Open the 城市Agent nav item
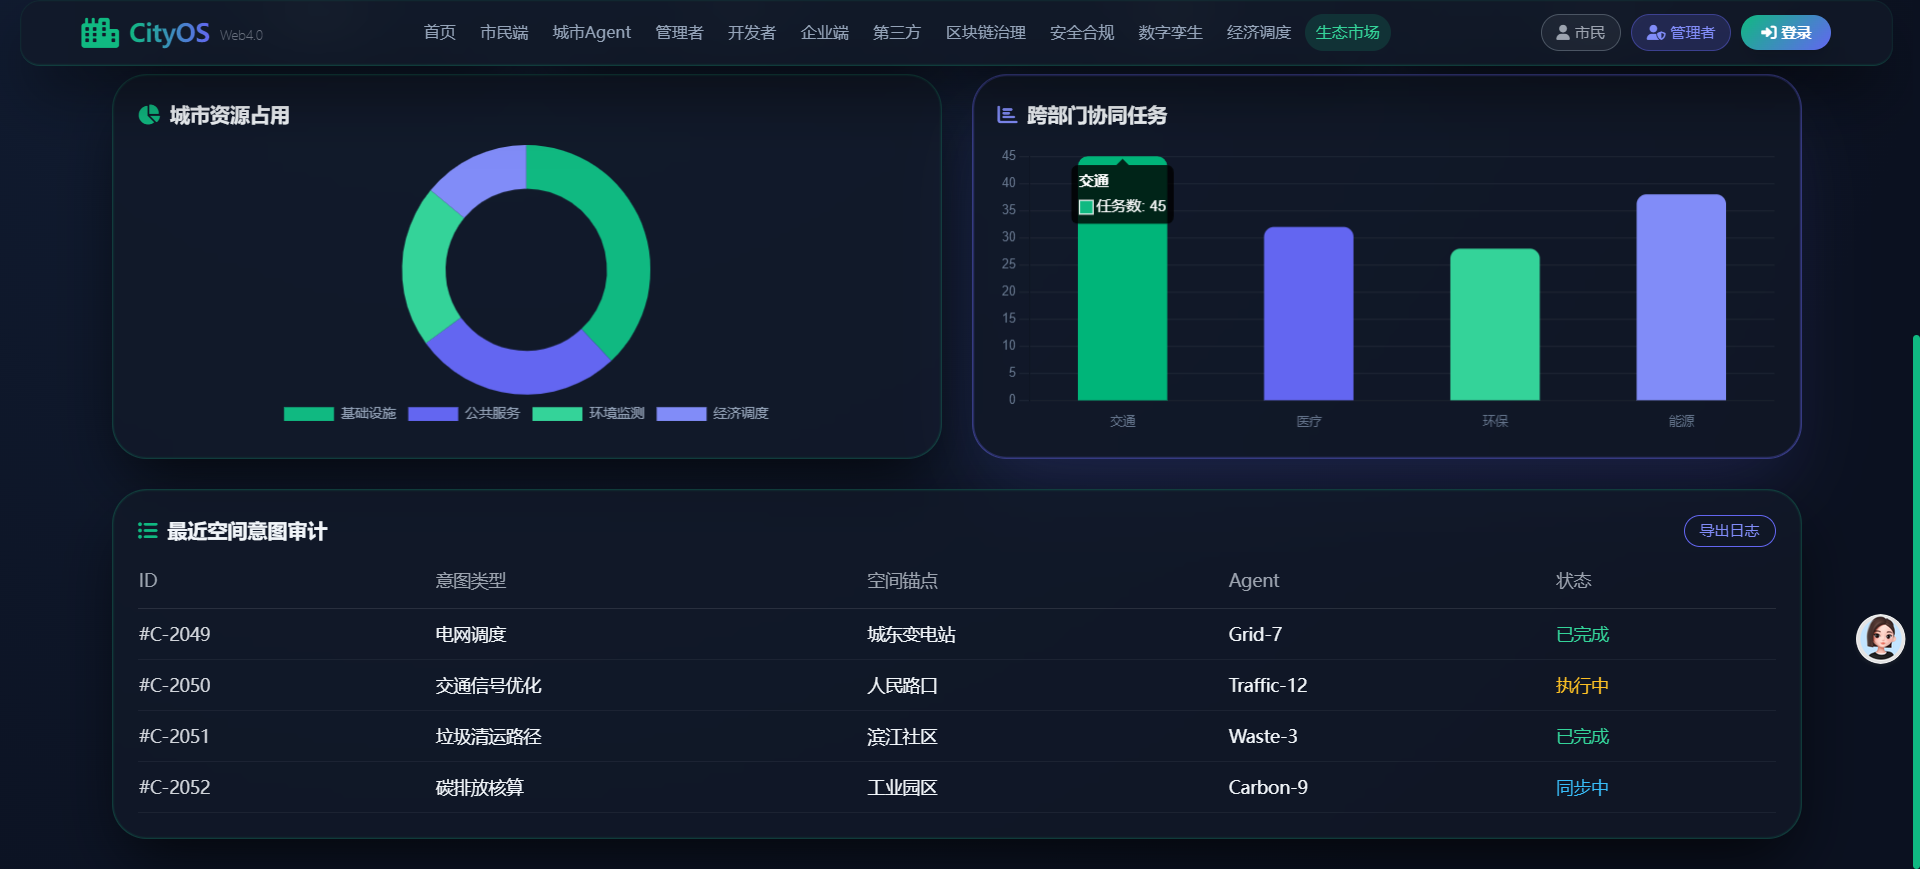Viewport: 1920px width, 869px height. click(x=592, y=33)
